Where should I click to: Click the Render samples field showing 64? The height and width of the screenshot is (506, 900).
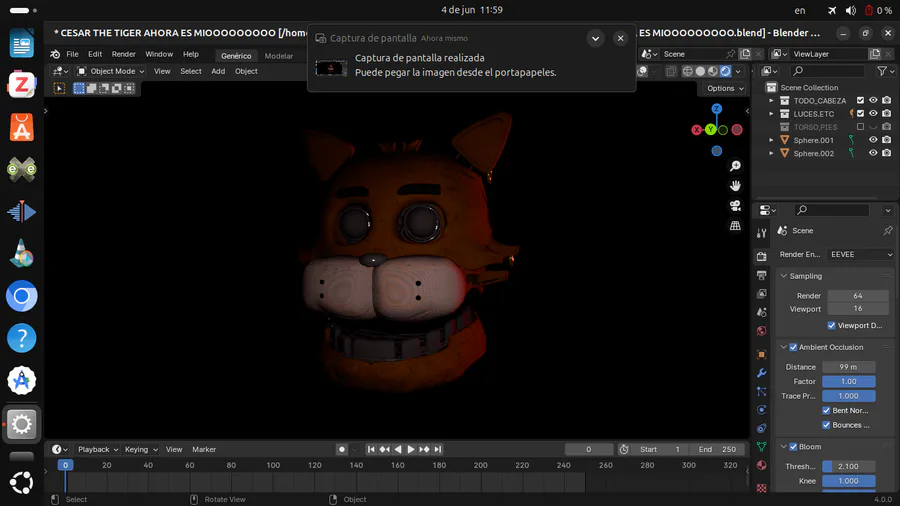tap(857, 296)
